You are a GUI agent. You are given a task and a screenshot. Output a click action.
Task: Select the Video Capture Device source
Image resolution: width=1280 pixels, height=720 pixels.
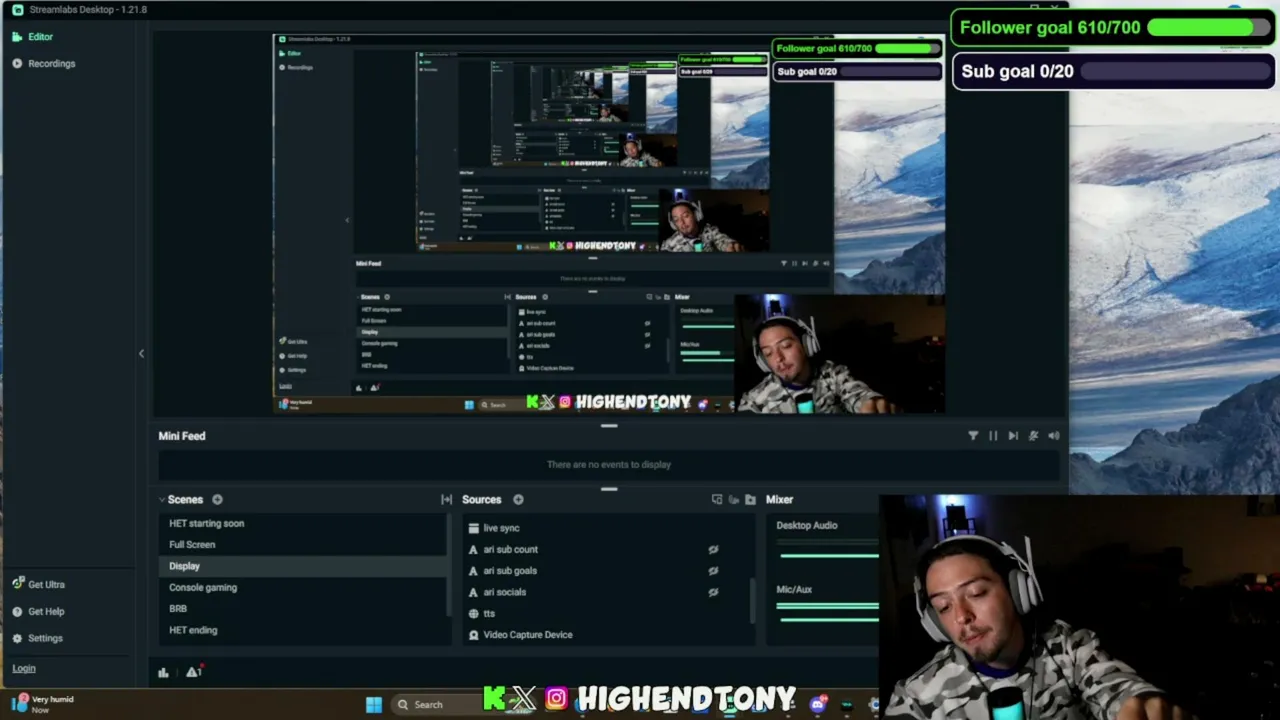click(605, 635)
